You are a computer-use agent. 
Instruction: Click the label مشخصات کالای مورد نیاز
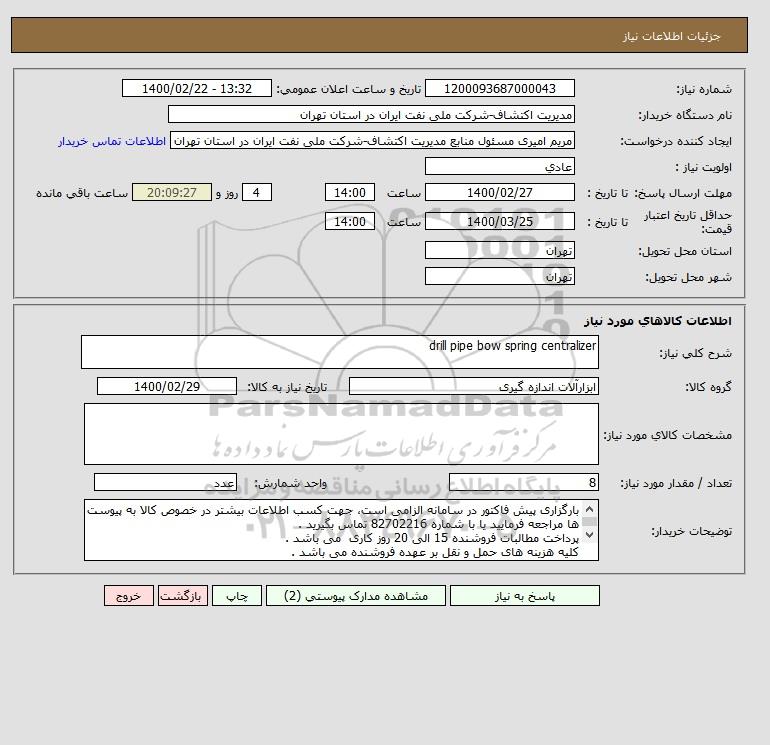pyautogui.click(x=668, y=435)
